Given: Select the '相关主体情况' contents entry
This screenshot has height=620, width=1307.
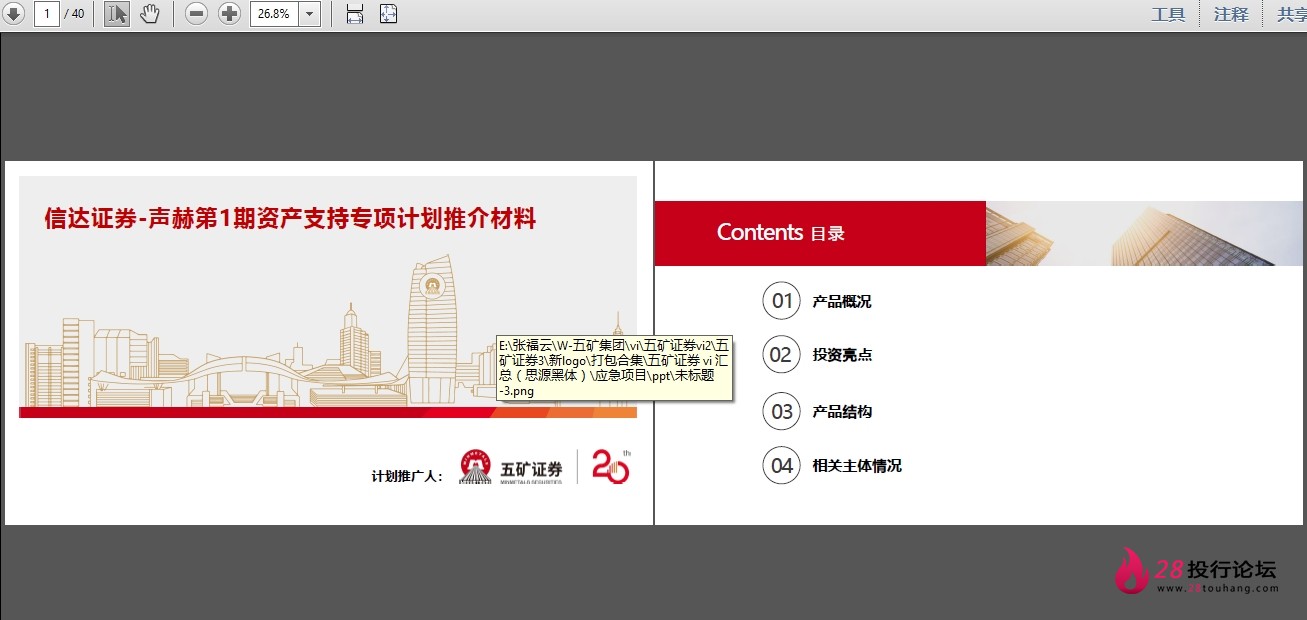Looking at the screenshot, I should 857,465.
